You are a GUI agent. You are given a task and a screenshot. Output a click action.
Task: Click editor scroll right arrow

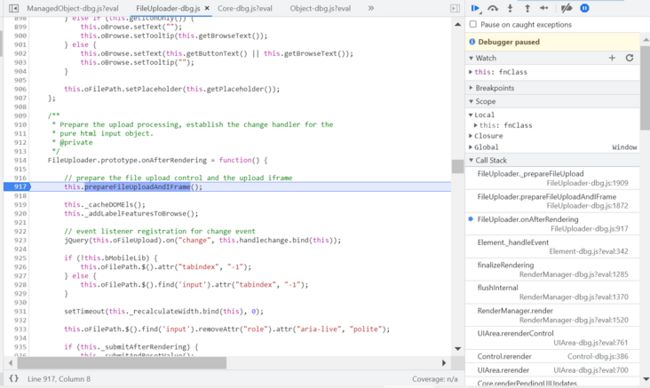pos(444,363)
